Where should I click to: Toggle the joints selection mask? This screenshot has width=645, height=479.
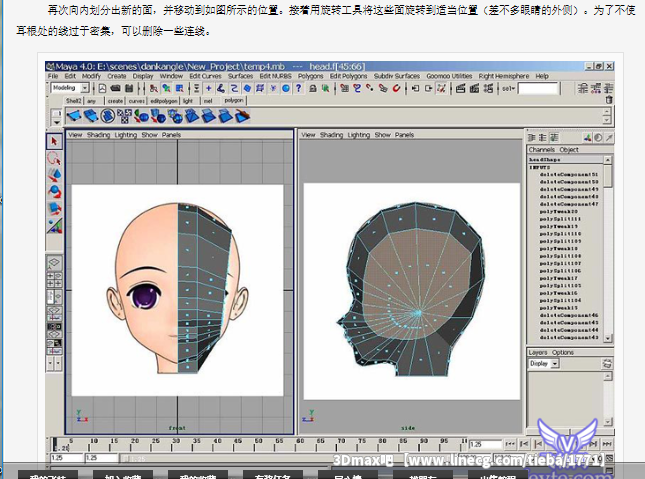pos(221,88)
